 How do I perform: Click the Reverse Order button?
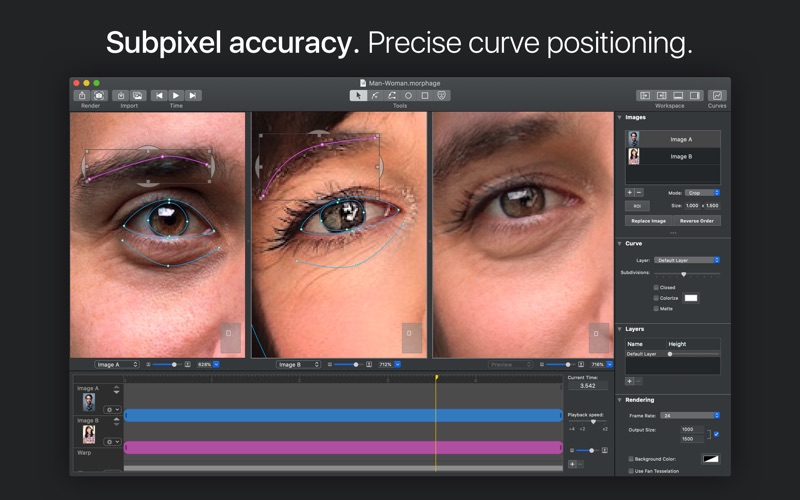[698, 221]
